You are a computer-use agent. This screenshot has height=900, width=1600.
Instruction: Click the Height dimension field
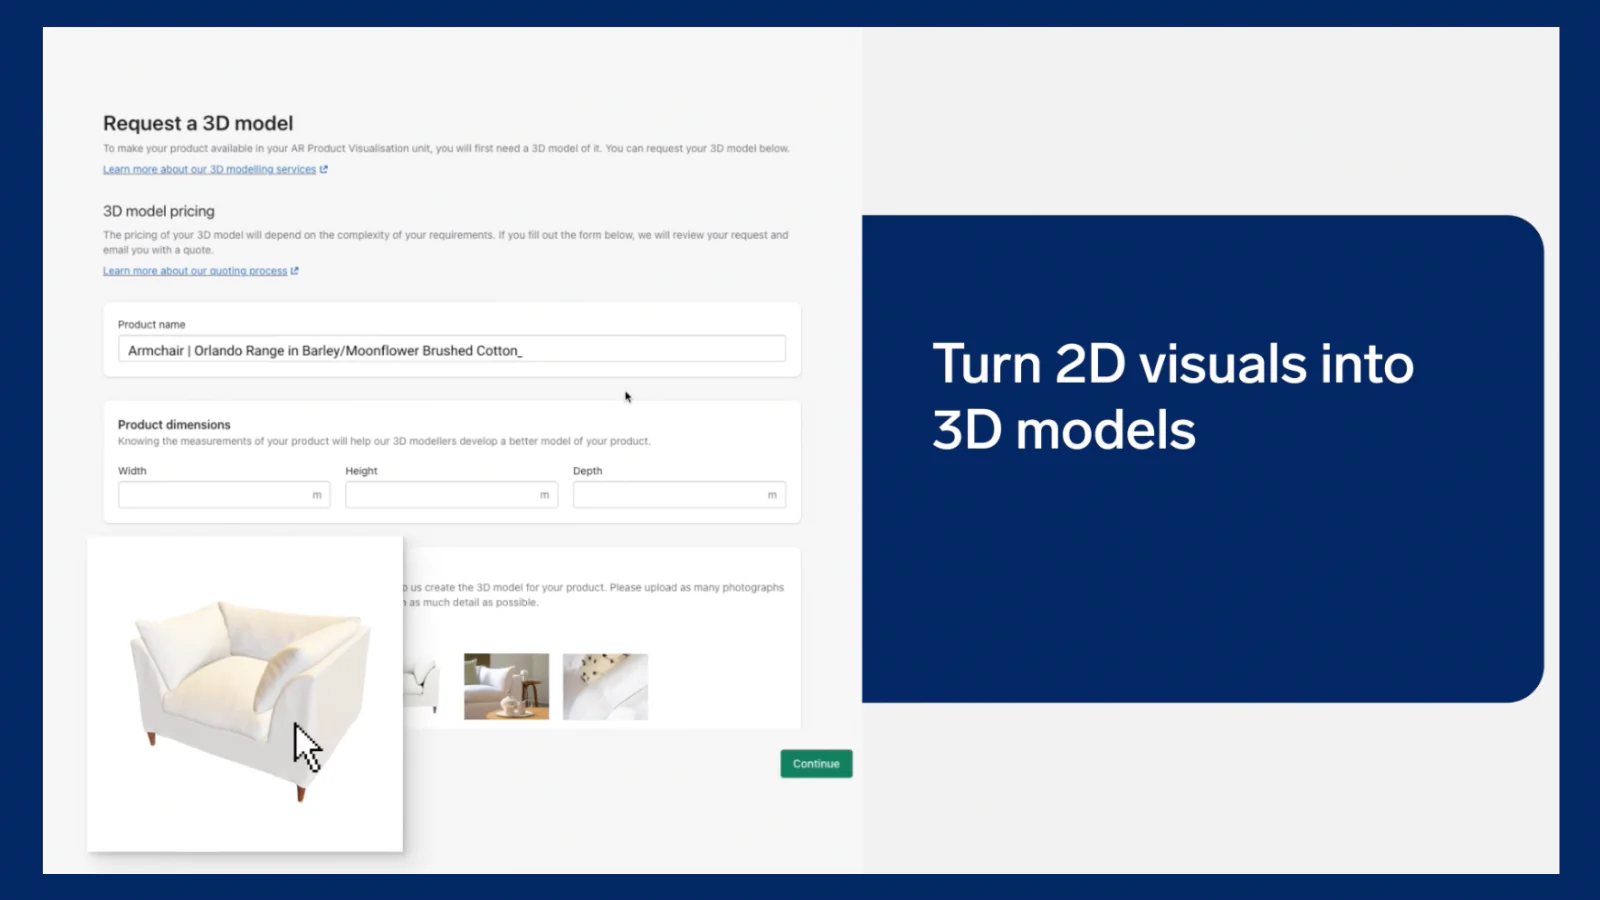point(451,495)
